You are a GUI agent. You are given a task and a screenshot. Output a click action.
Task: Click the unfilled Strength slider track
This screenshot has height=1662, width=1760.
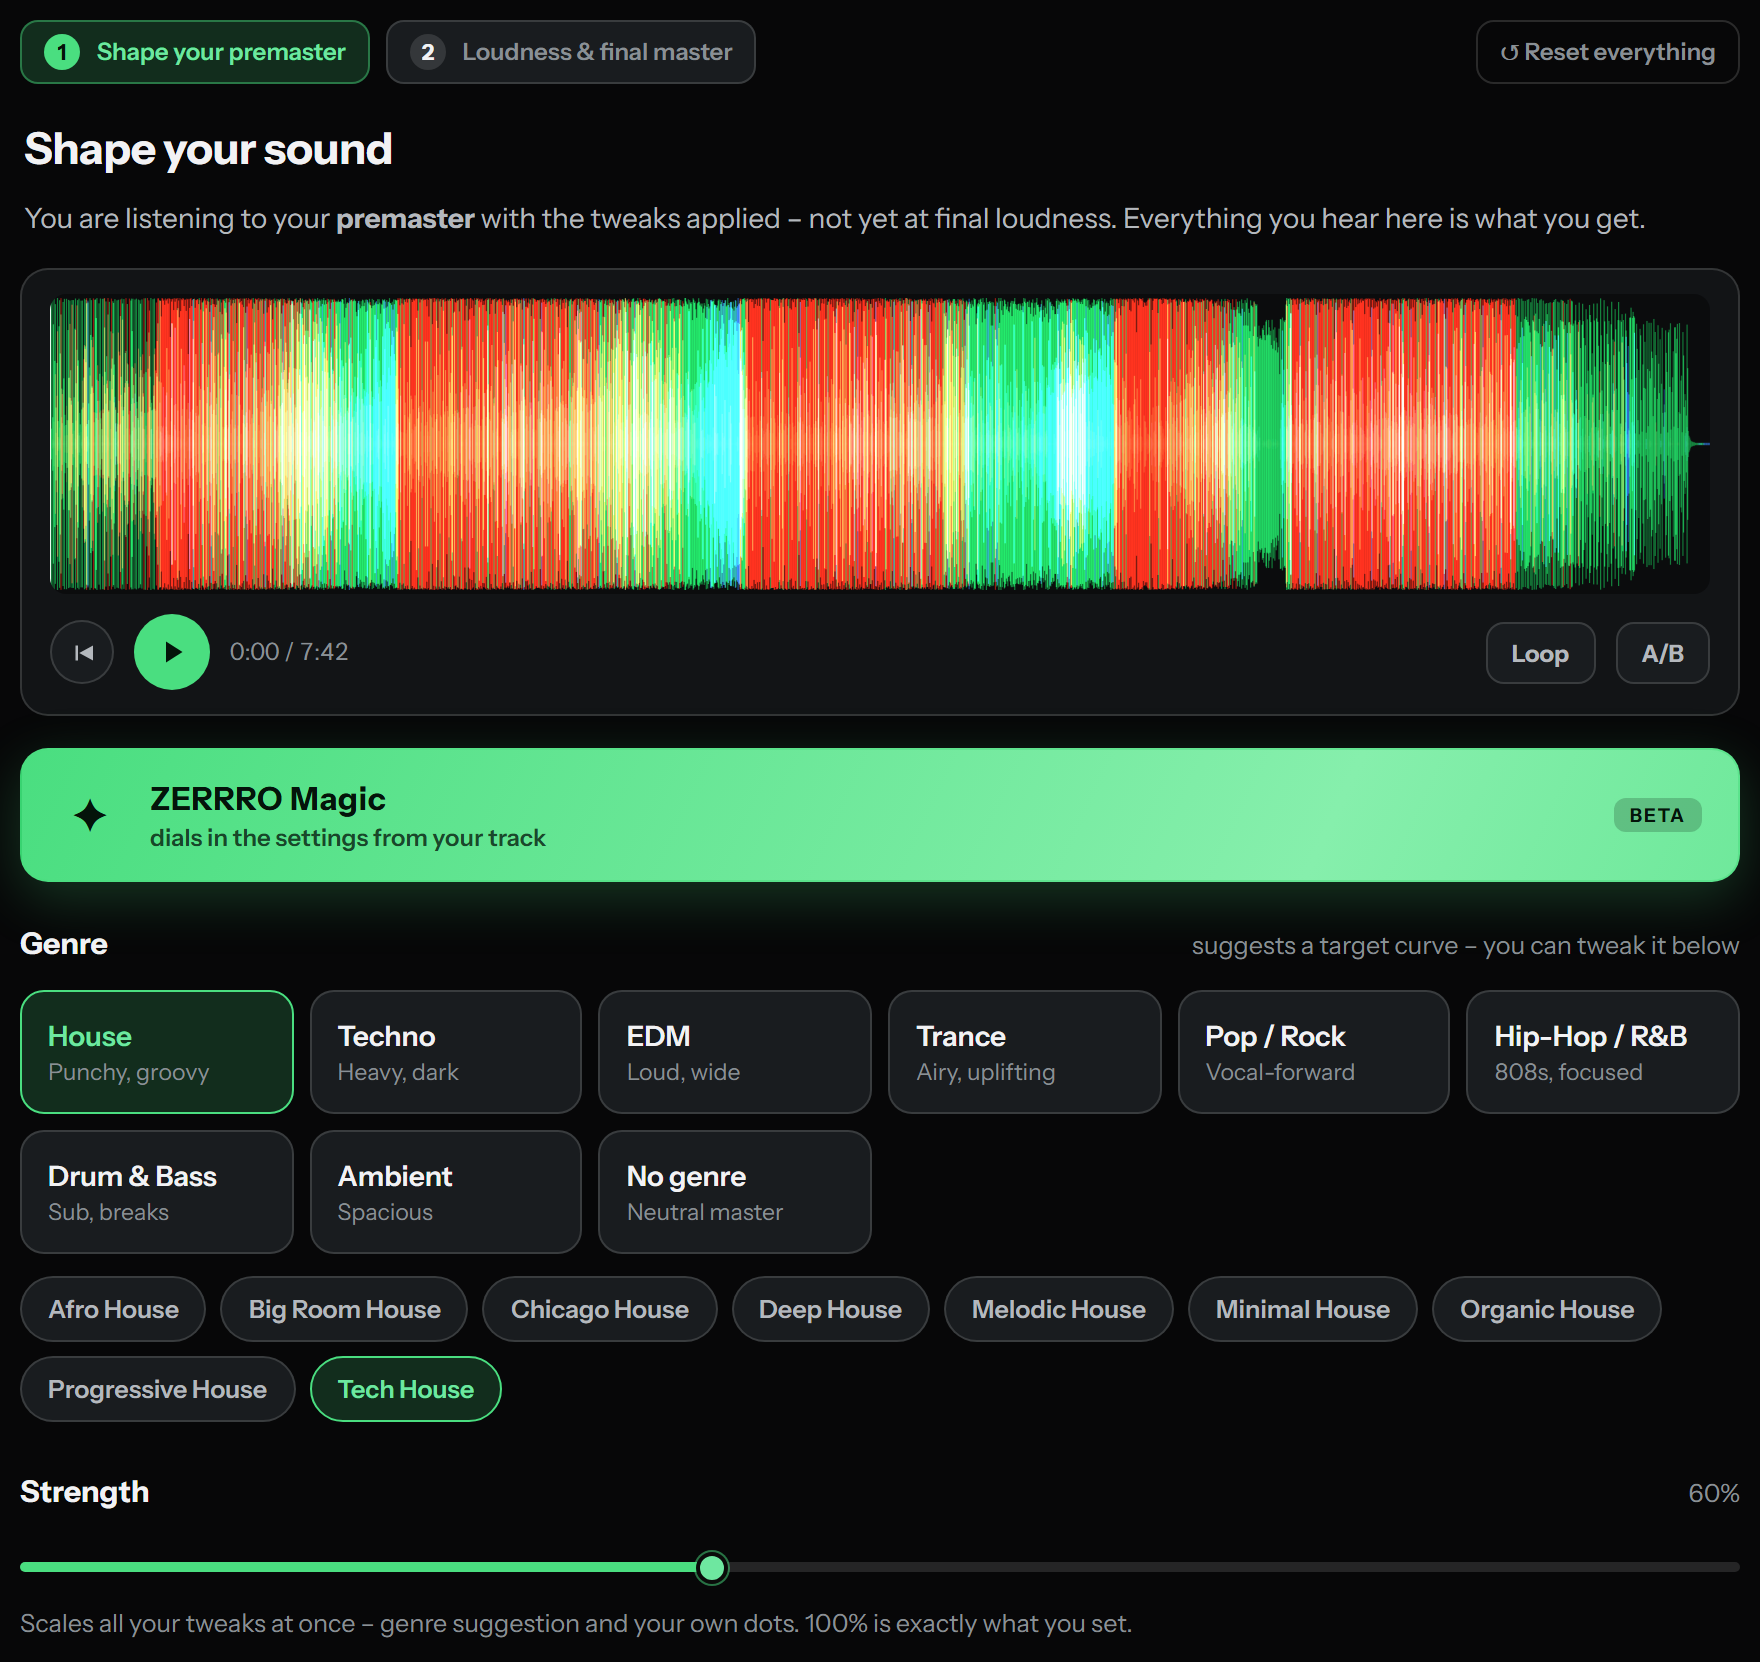[x=1234, y=1567]
